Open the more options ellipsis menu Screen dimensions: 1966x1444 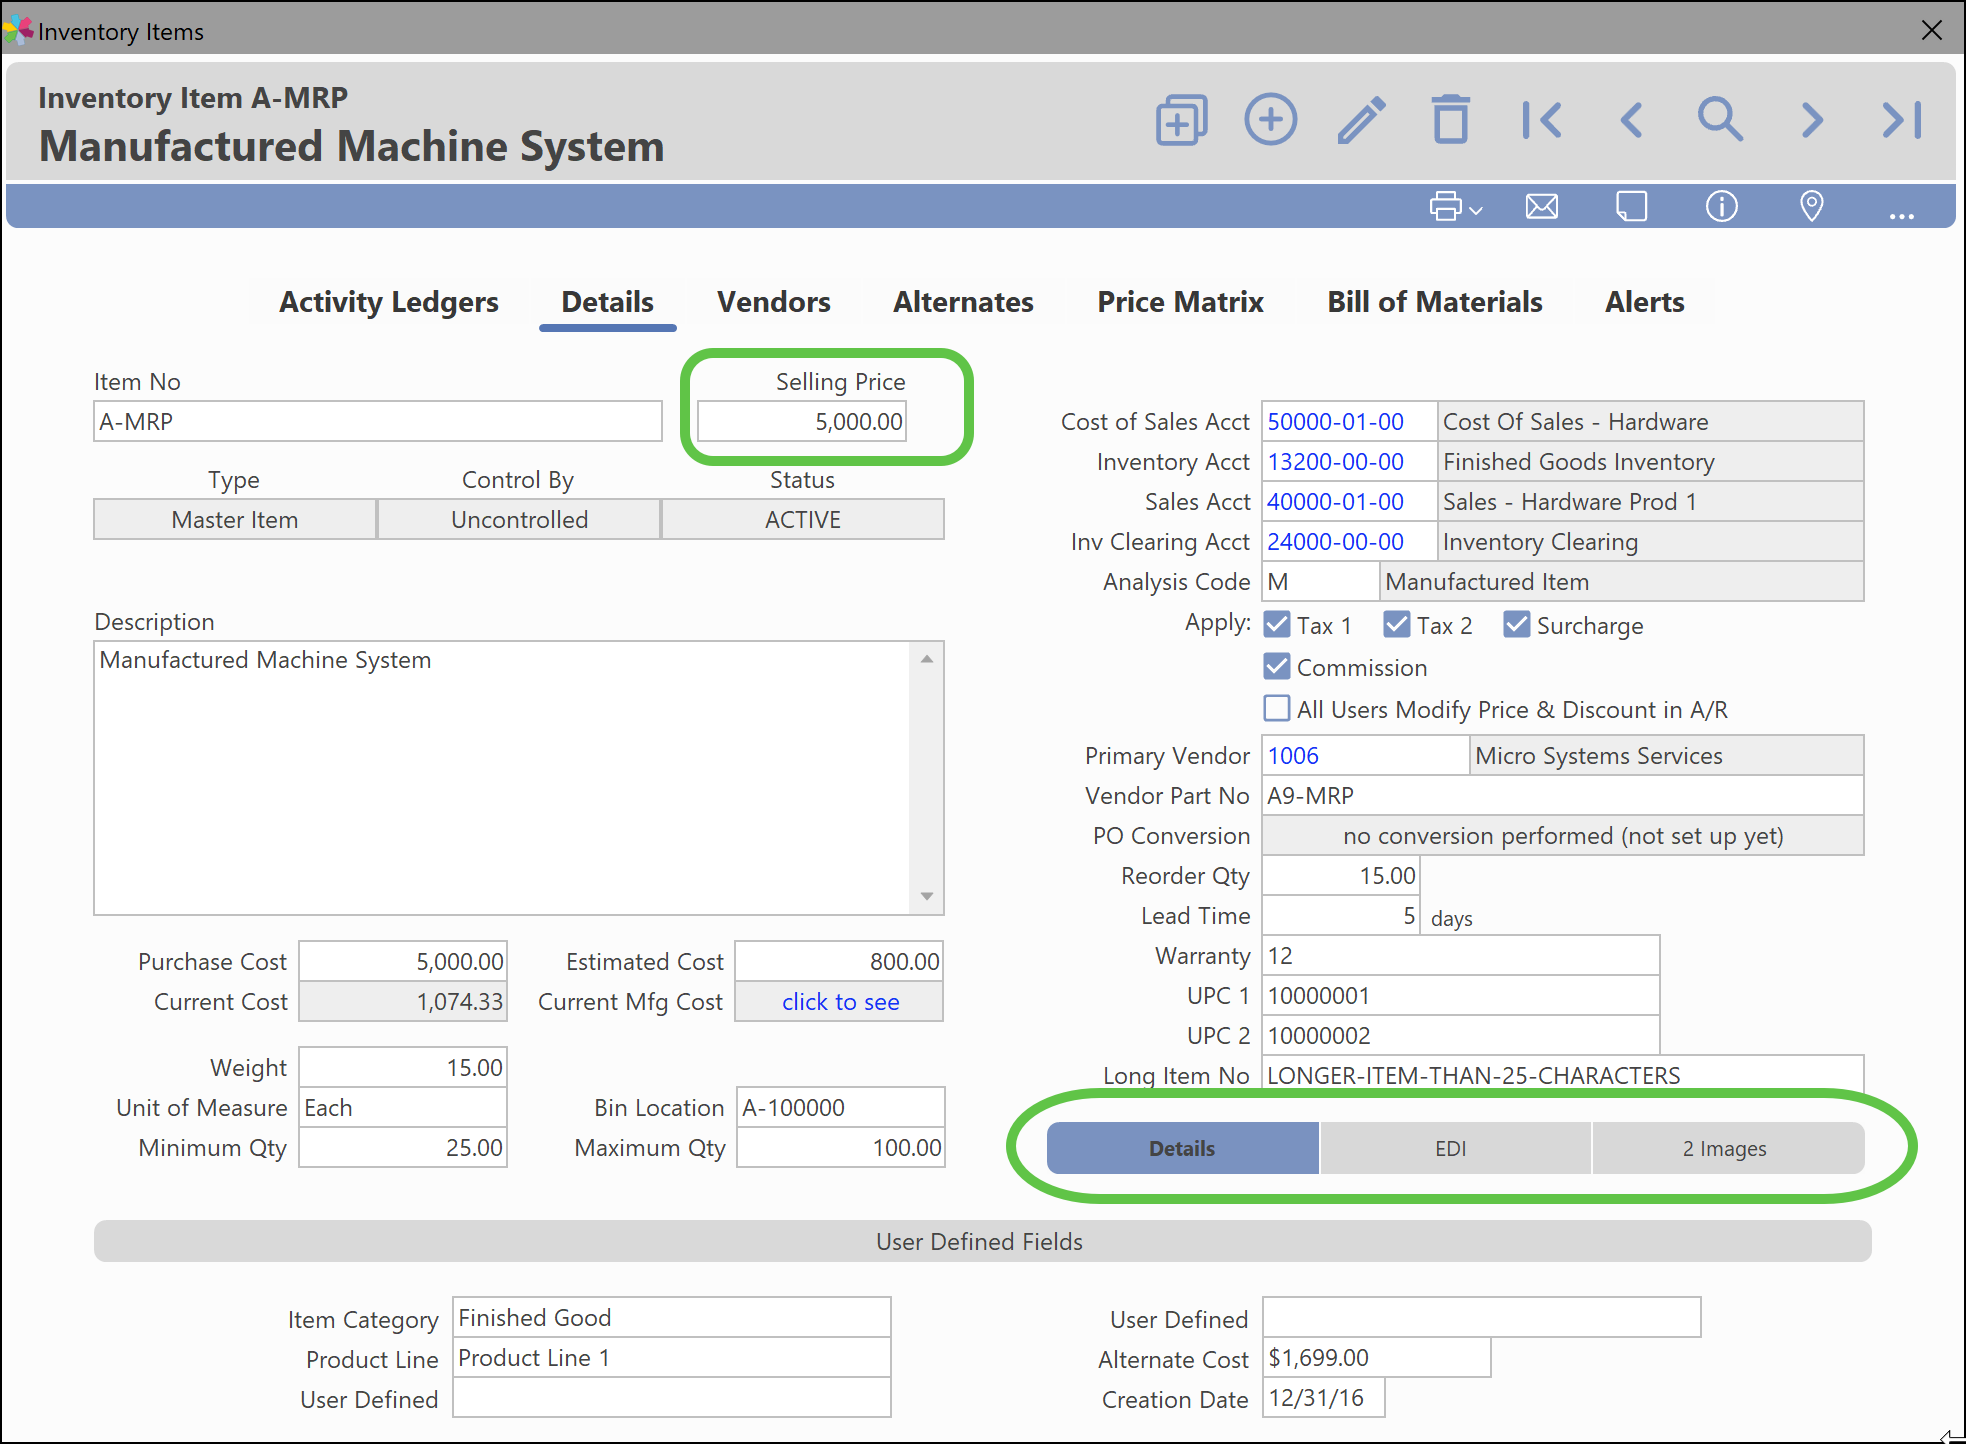(x=1901, y=213)
